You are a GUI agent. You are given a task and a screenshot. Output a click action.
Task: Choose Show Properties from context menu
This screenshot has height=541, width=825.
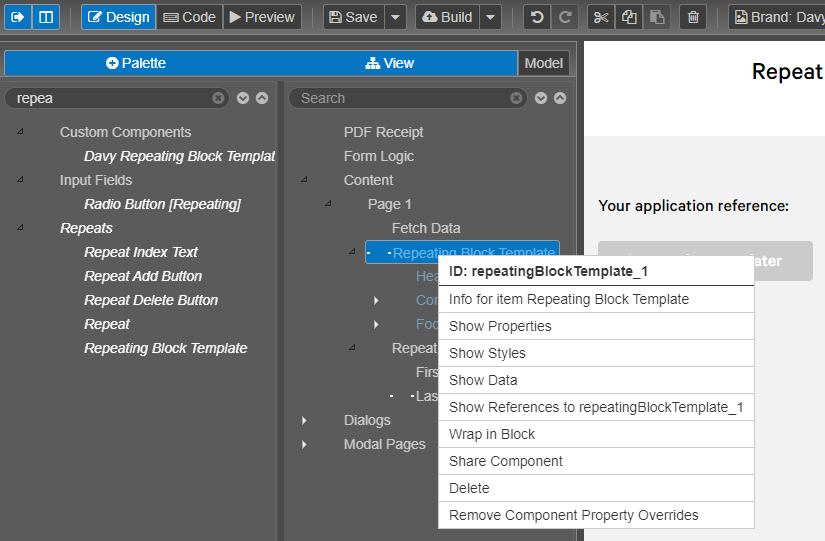(500, 326)
